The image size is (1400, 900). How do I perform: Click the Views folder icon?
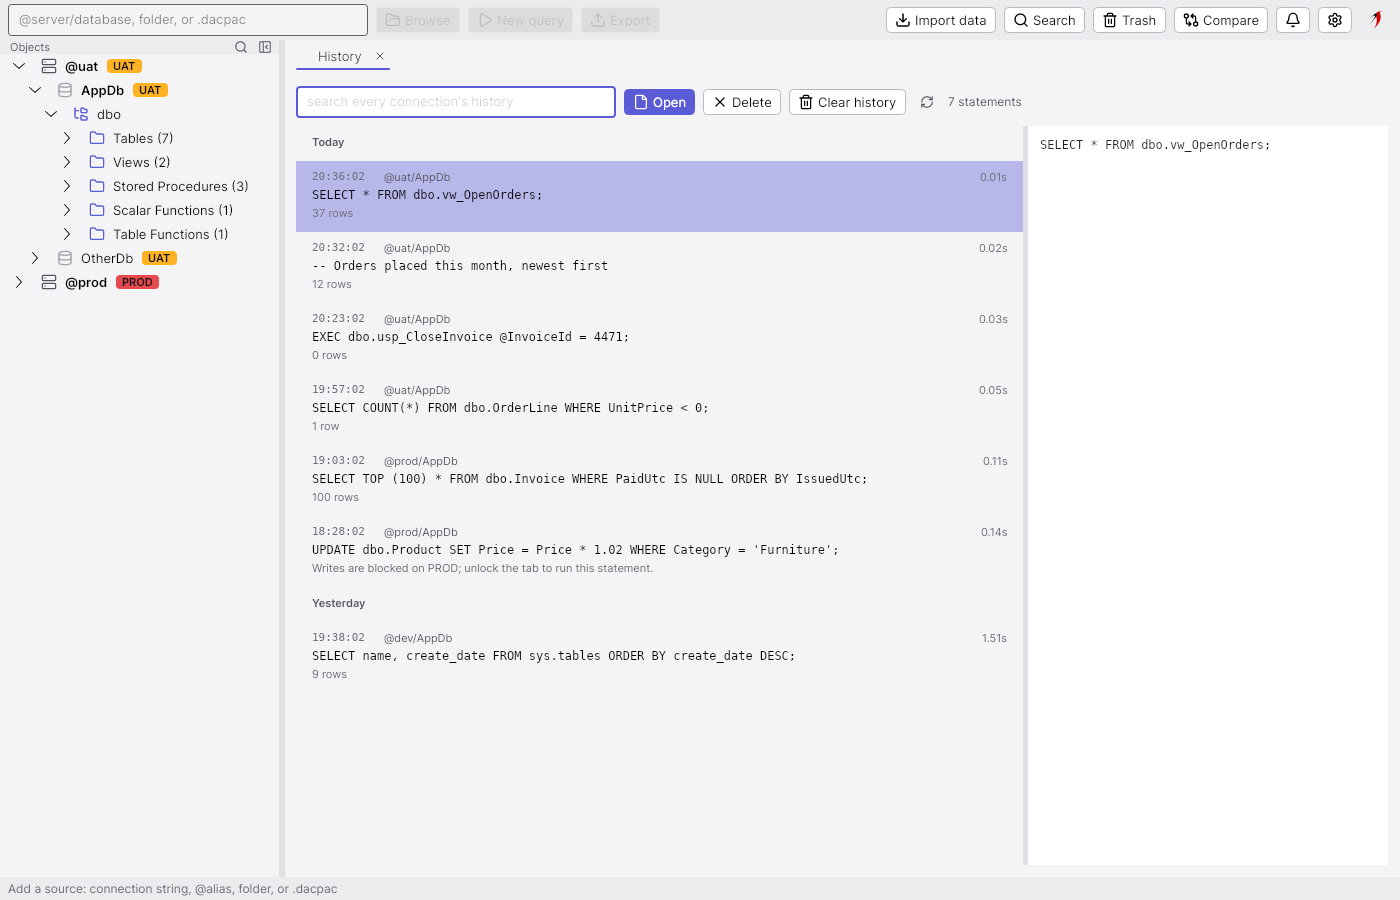coord(97,162)
